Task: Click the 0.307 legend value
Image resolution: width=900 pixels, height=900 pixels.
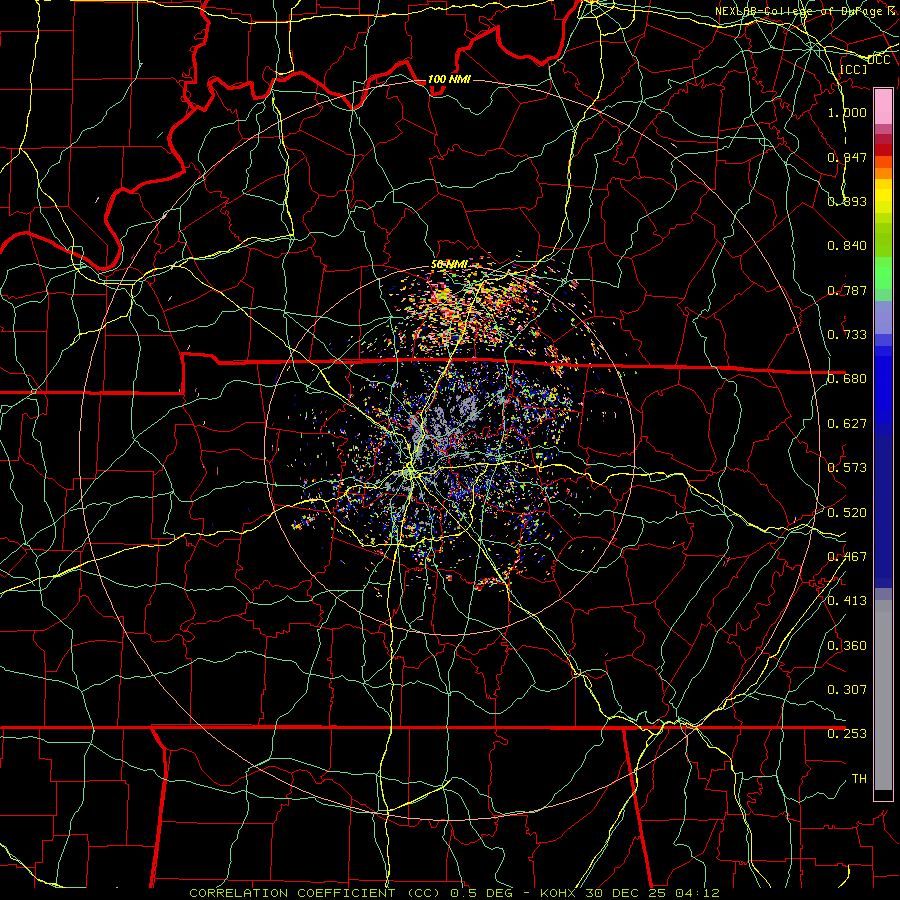Action: 847,690
